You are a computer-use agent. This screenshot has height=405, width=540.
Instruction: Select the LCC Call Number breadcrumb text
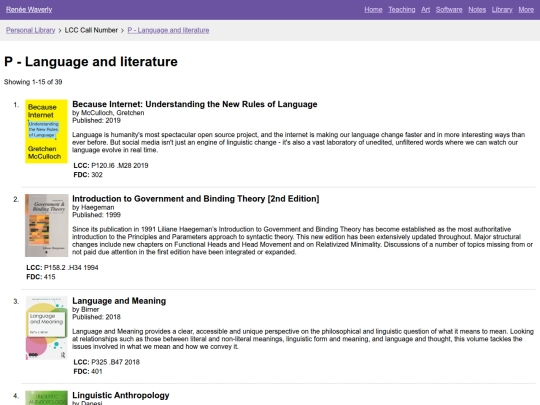click(91, 30)
